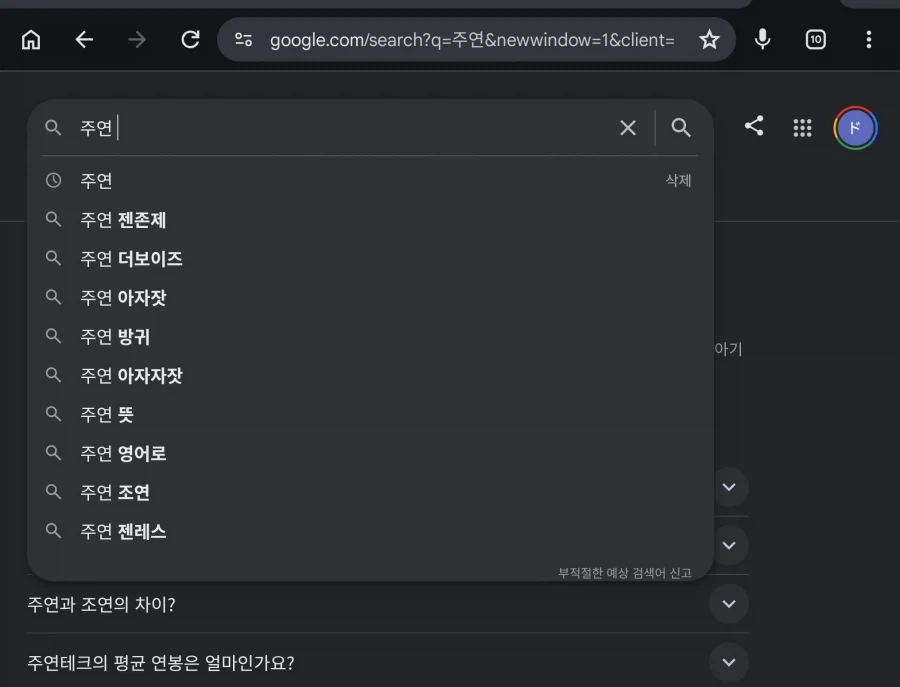Open site settings icon in the address bar
Image resolution: width=900 pixels, height=687 pixels.
pyautogui.click(x=243, y=40)
